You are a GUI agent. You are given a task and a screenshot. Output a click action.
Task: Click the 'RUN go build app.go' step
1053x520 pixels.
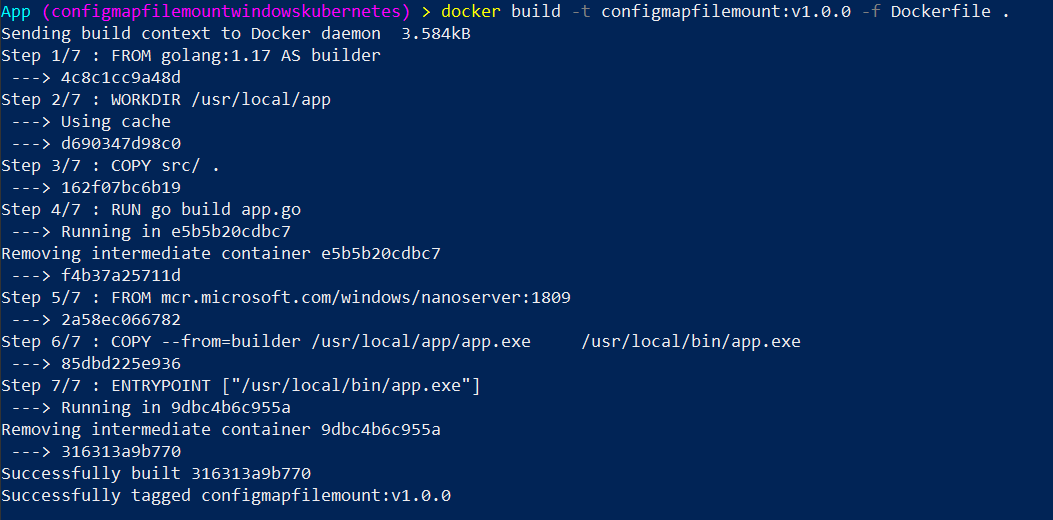150,210
